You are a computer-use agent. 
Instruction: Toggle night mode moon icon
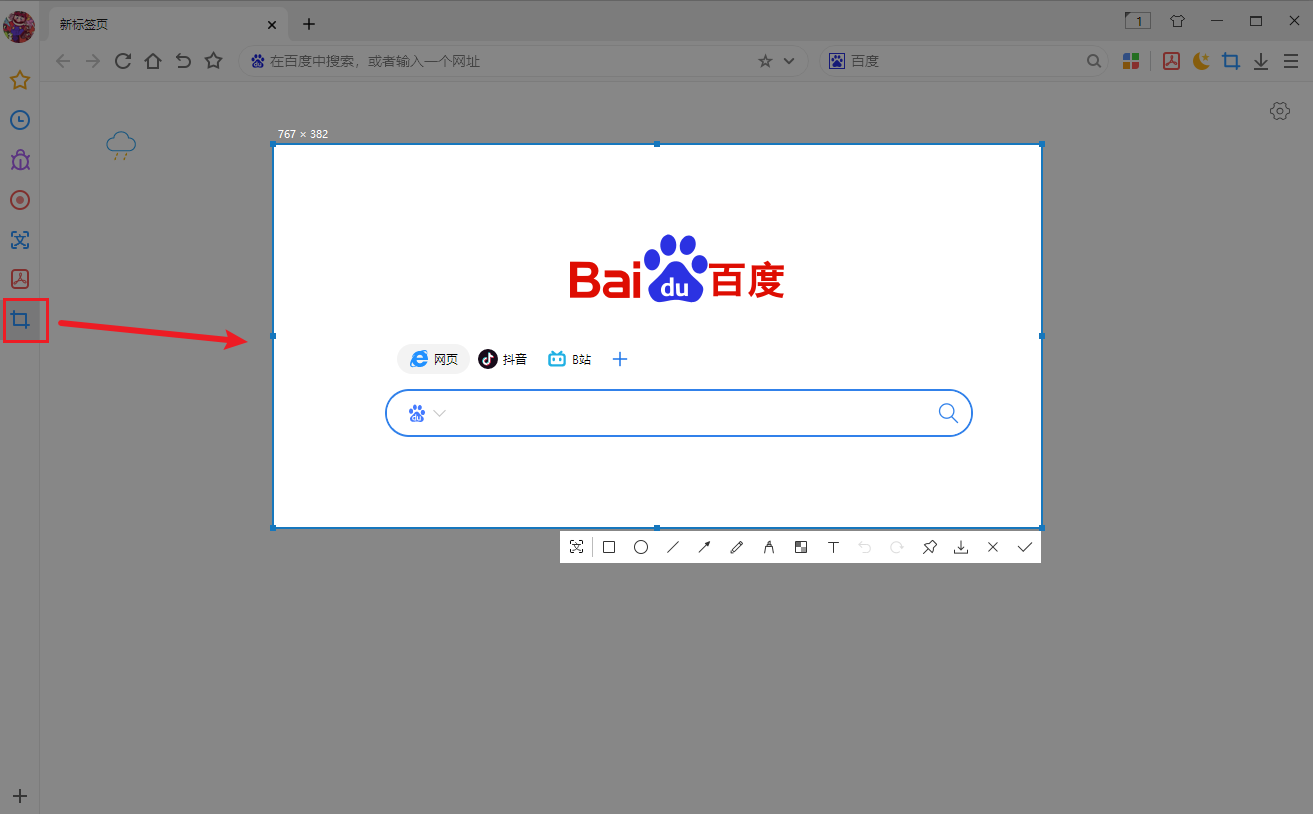pyautogui.click(x=1201, y=61)
